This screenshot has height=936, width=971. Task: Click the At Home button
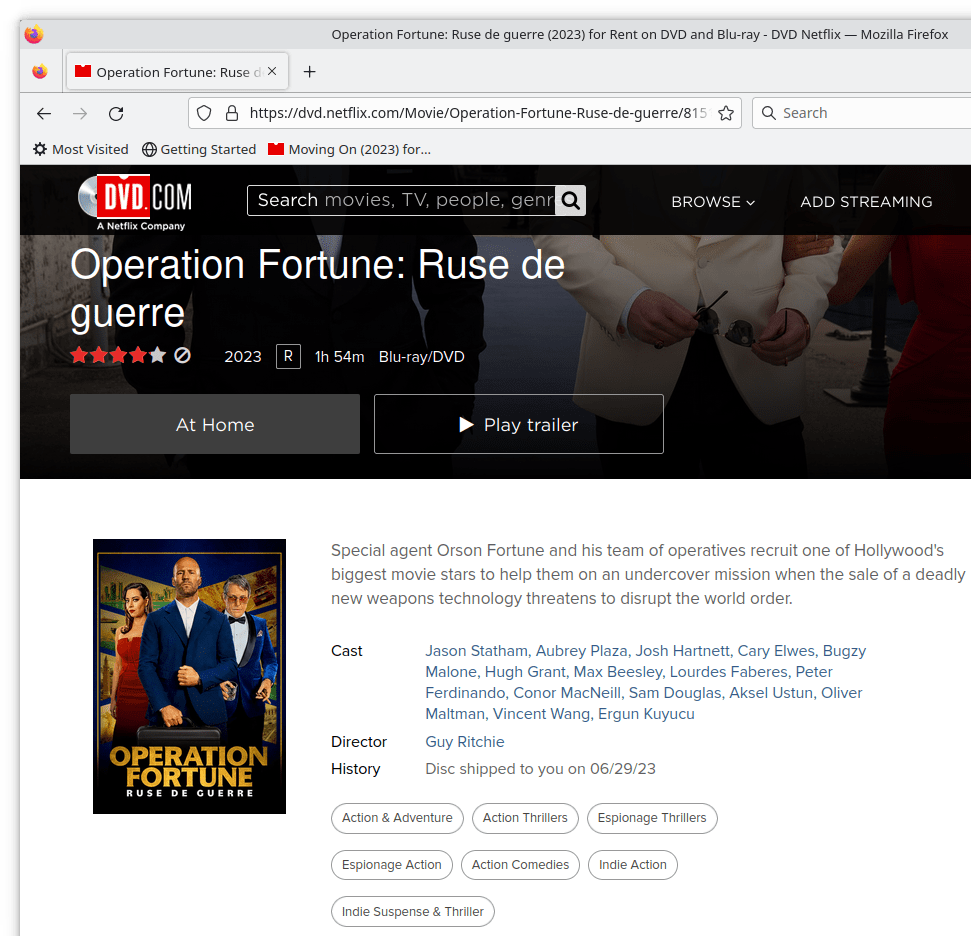pos(215,424)
